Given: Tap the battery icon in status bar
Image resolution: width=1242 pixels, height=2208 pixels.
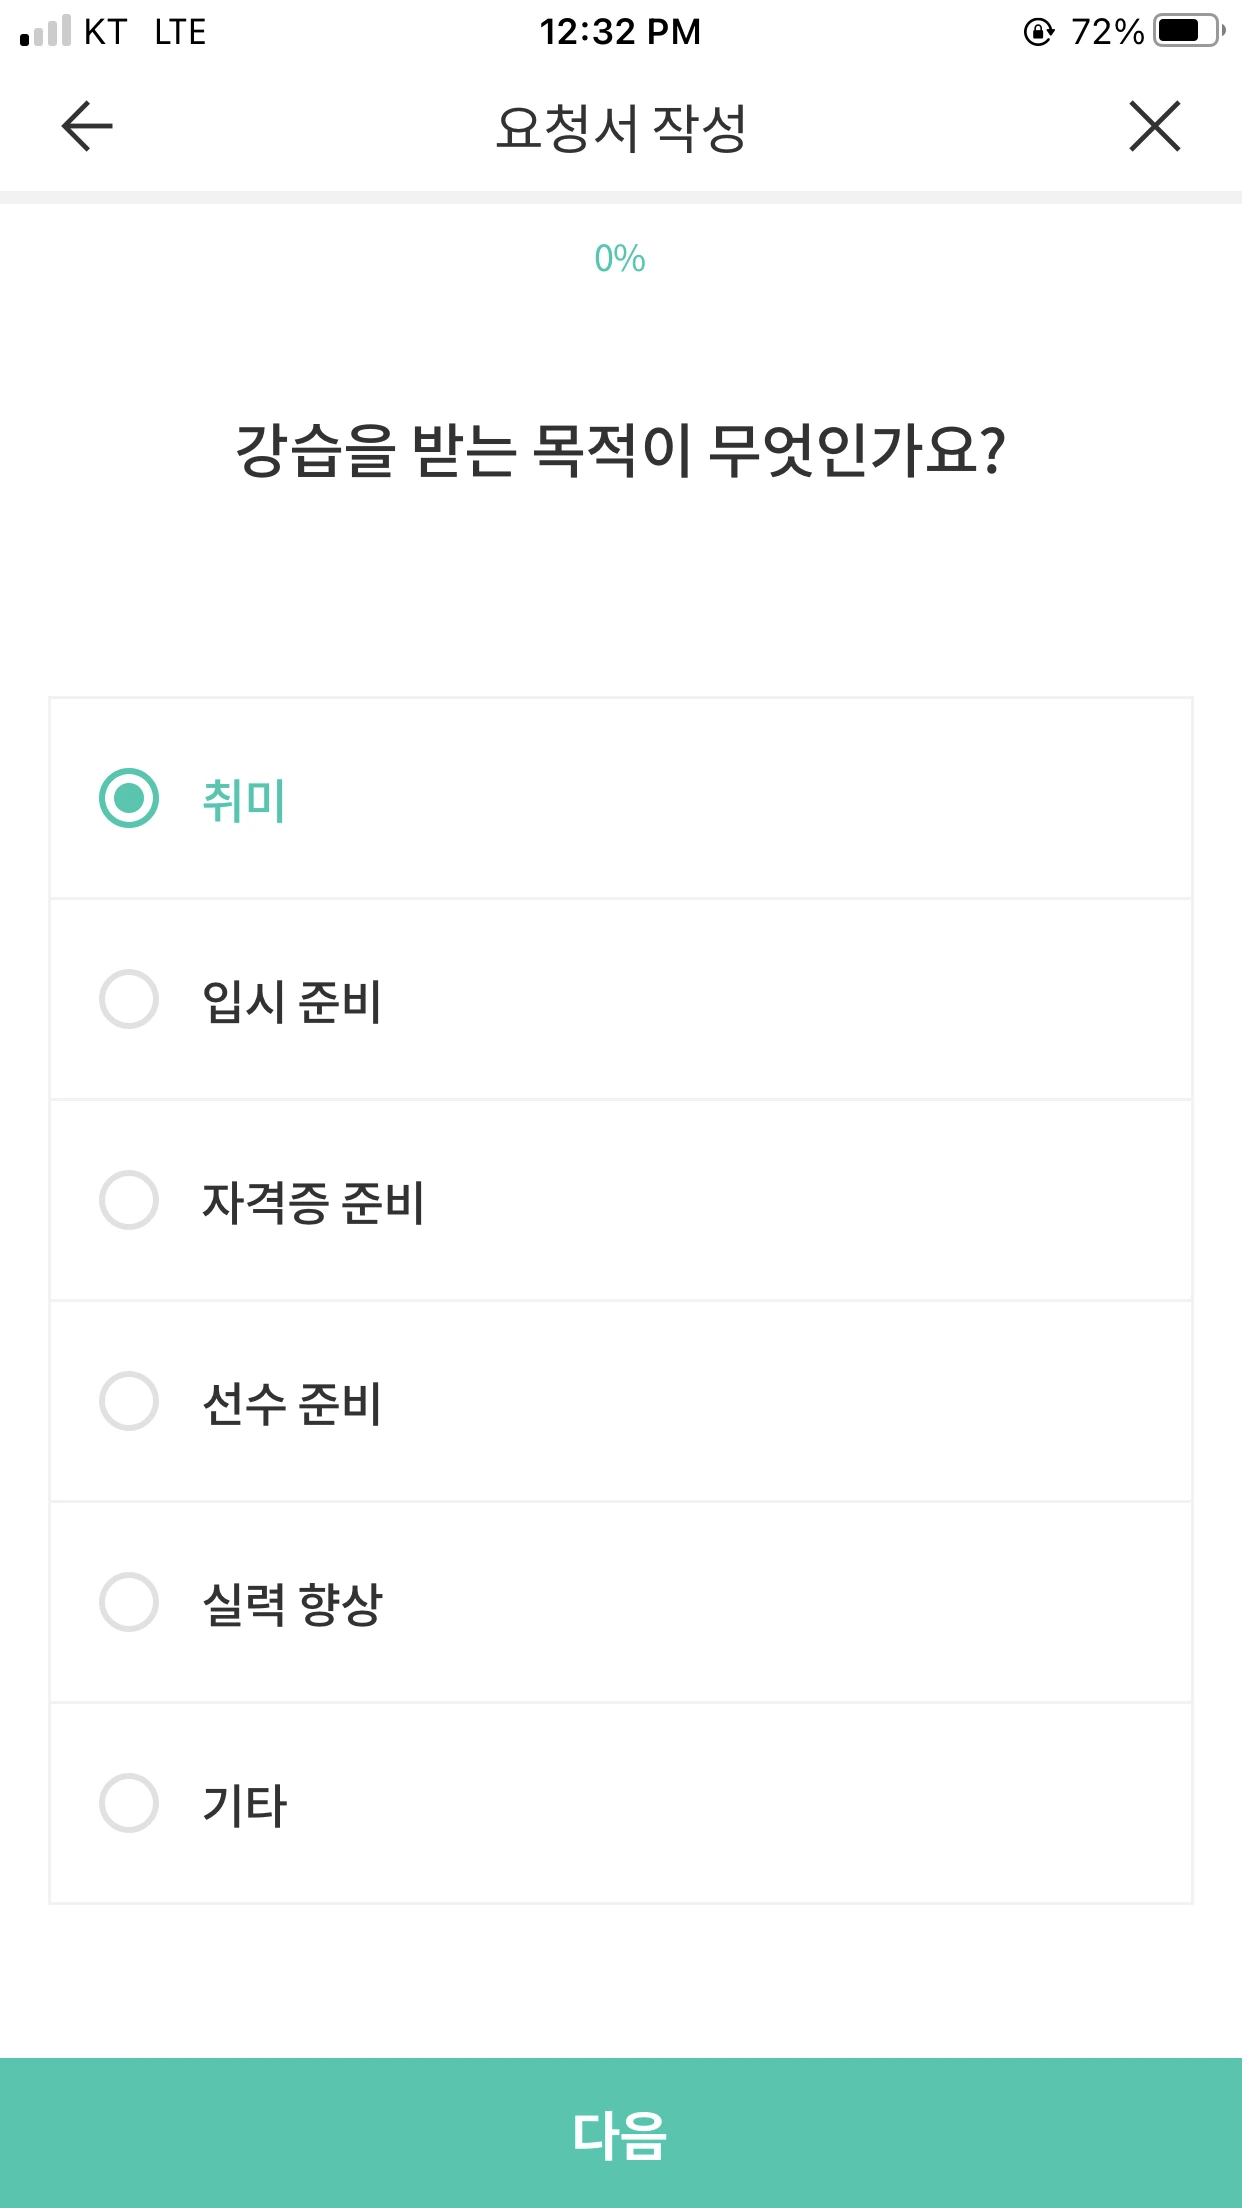Looking at the screenshot, I should 1188,31.
